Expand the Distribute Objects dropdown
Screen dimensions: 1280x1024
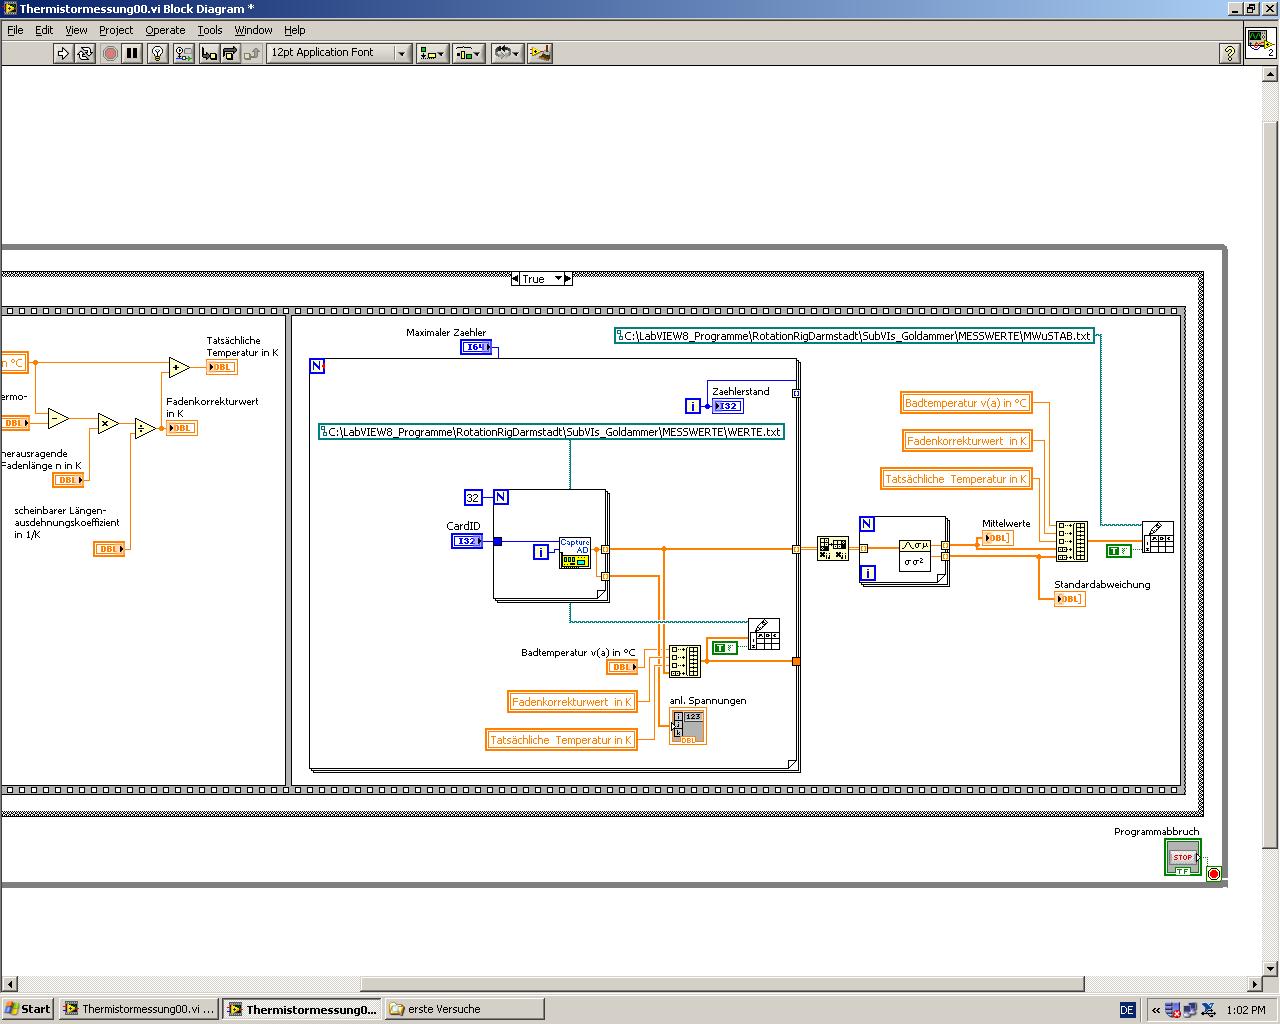[x=468, y=53]
